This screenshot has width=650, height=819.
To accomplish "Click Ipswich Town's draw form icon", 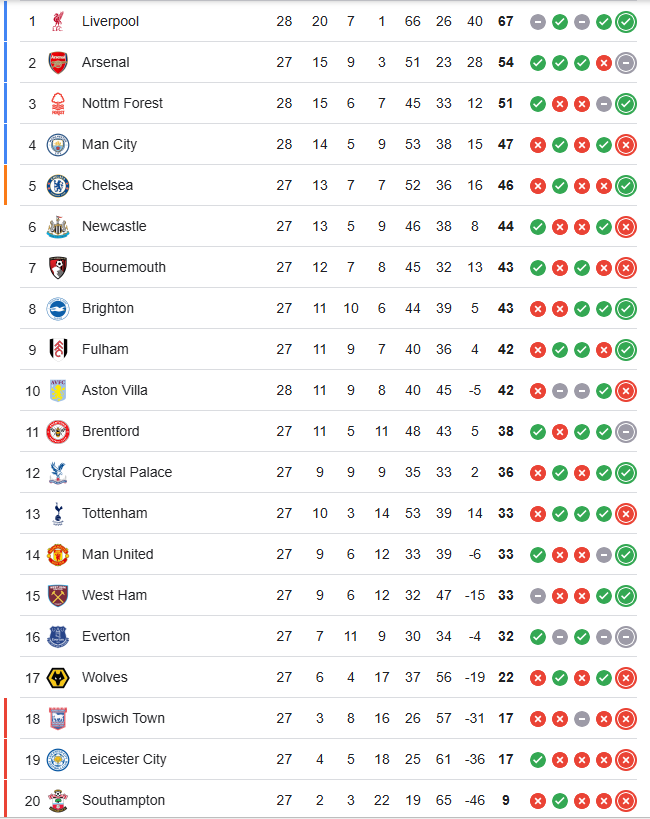I will coord(582,719).
